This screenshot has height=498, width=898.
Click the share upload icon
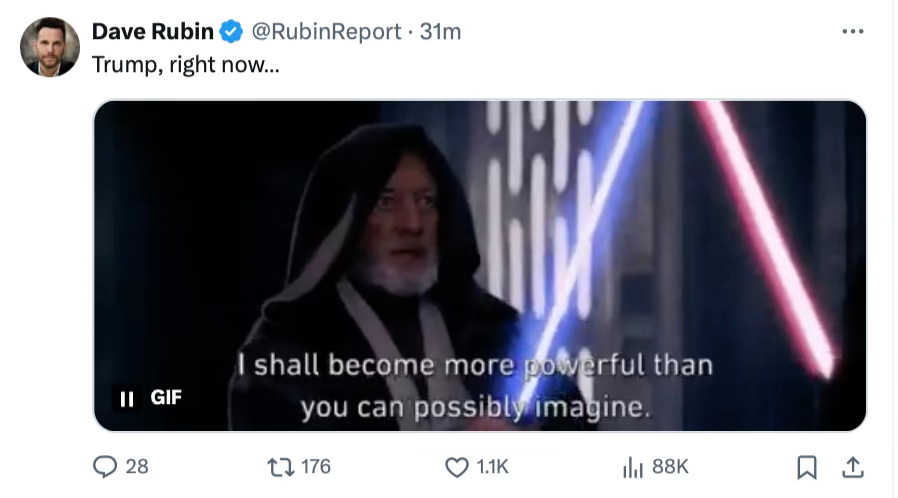853,467
